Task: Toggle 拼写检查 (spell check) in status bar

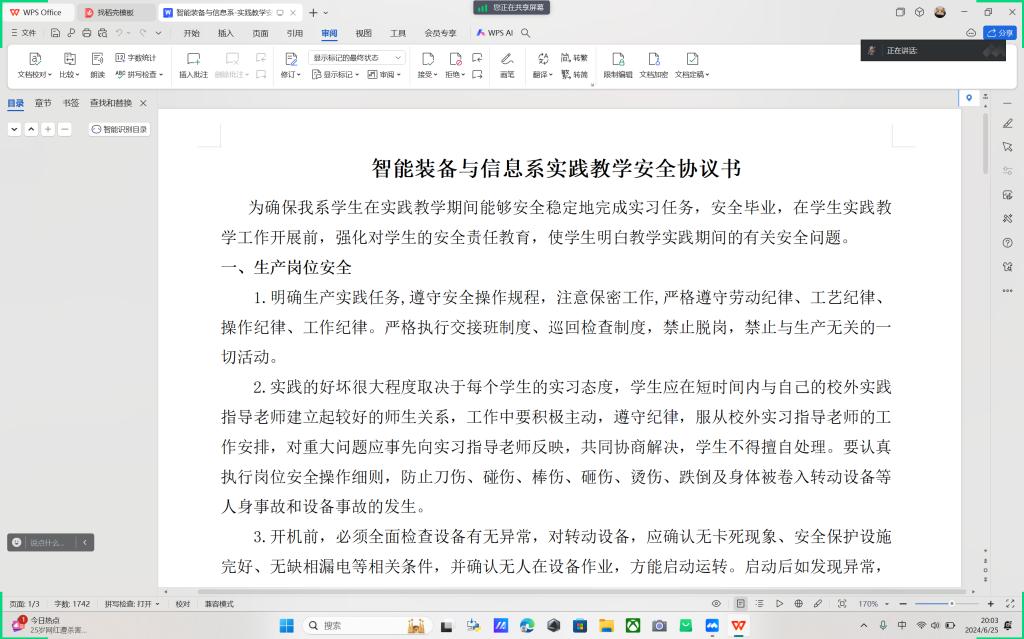Action: [x=132, y=604]
